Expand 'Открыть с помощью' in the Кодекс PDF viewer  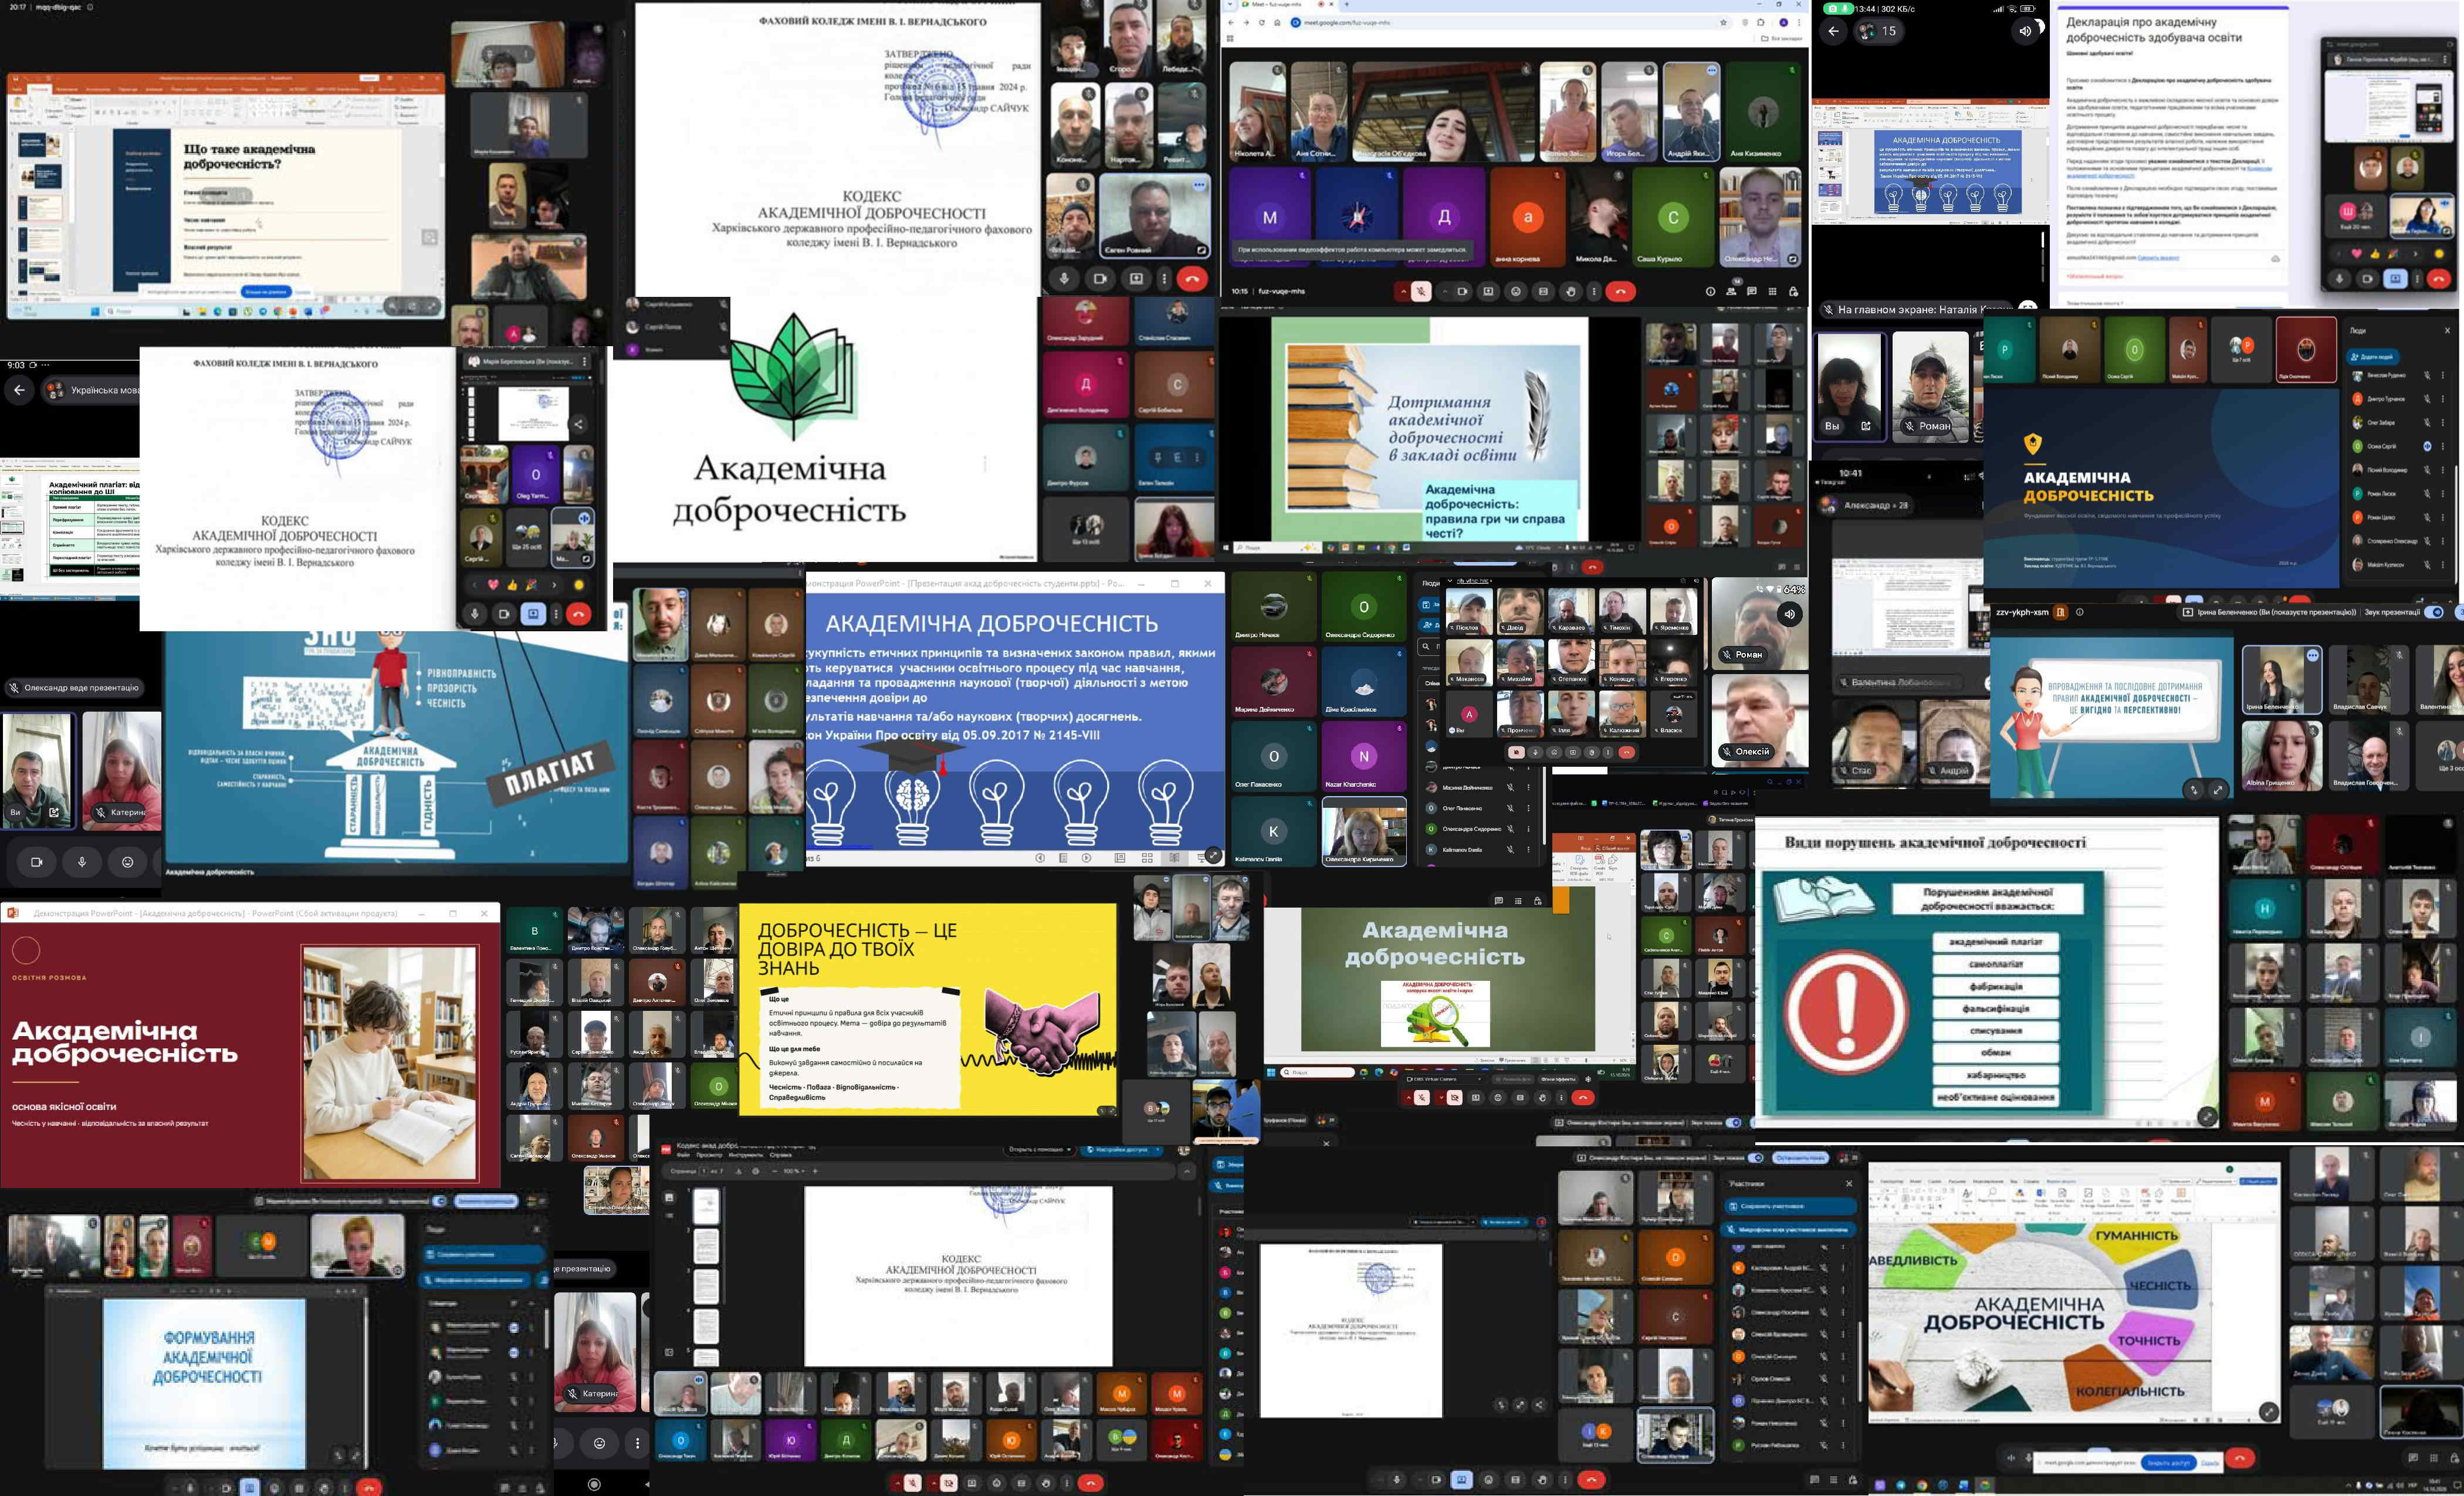pos(1040,1150)
